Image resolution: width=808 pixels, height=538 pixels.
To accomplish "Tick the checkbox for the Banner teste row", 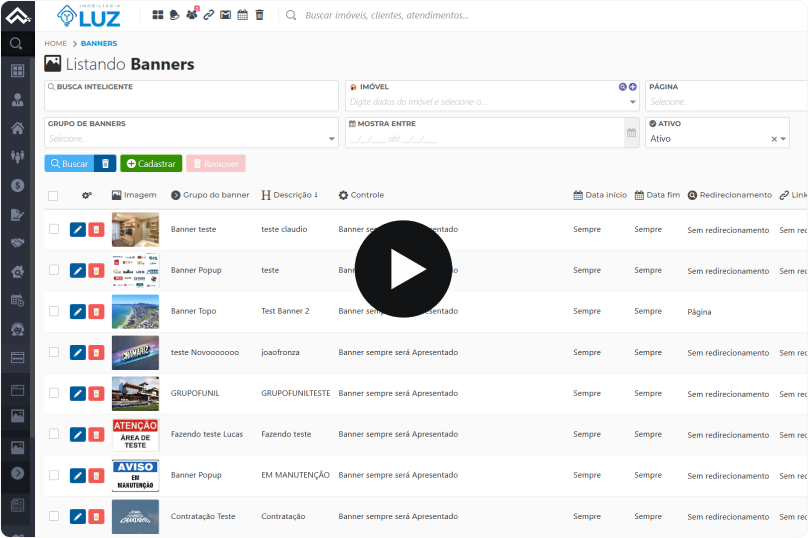I will coord(54,229).
